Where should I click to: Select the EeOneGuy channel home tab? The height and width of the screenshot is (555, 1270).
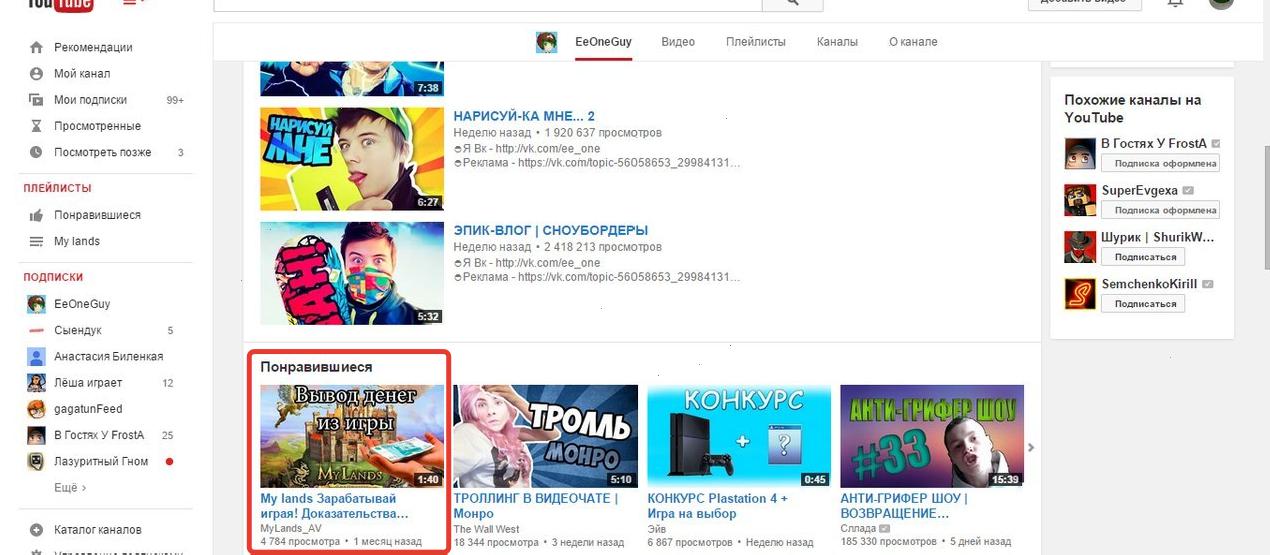(603, 42)
